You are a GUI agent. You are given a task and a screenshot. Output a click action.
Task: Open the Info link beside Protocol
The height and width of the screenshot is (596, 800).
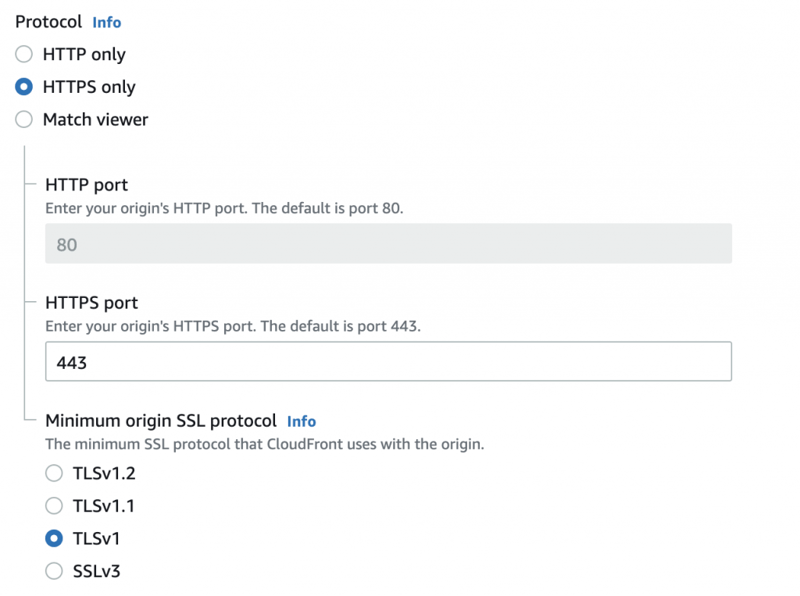point(107,22)
